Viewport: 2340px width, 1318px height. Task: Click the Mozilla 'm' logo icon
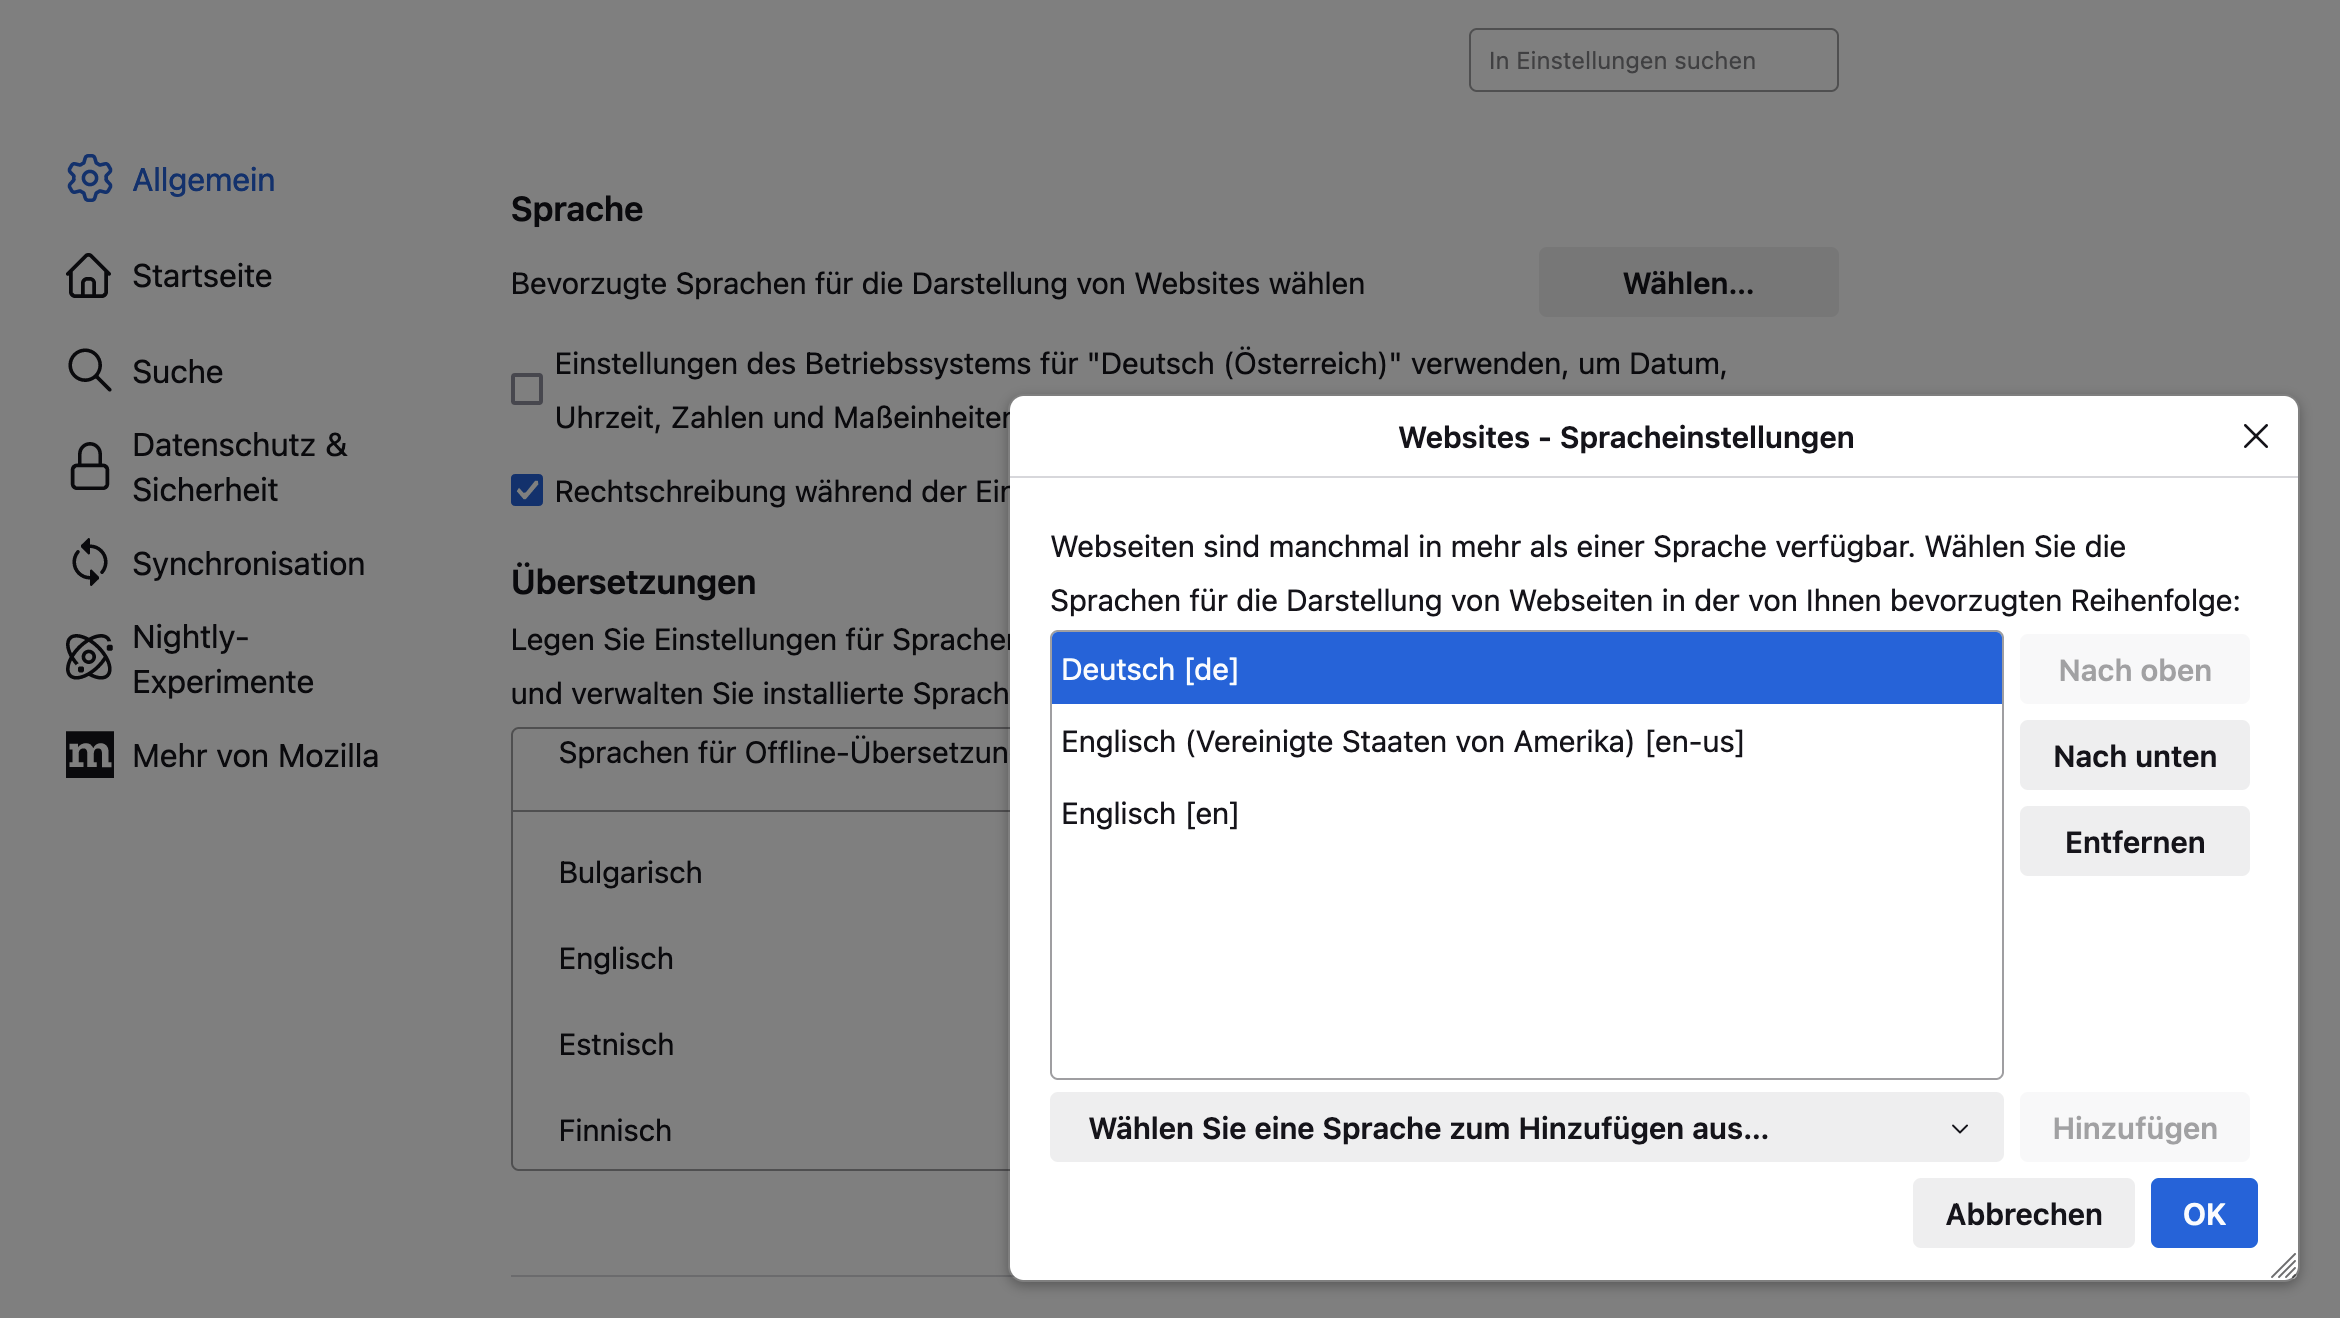(89, 755)
